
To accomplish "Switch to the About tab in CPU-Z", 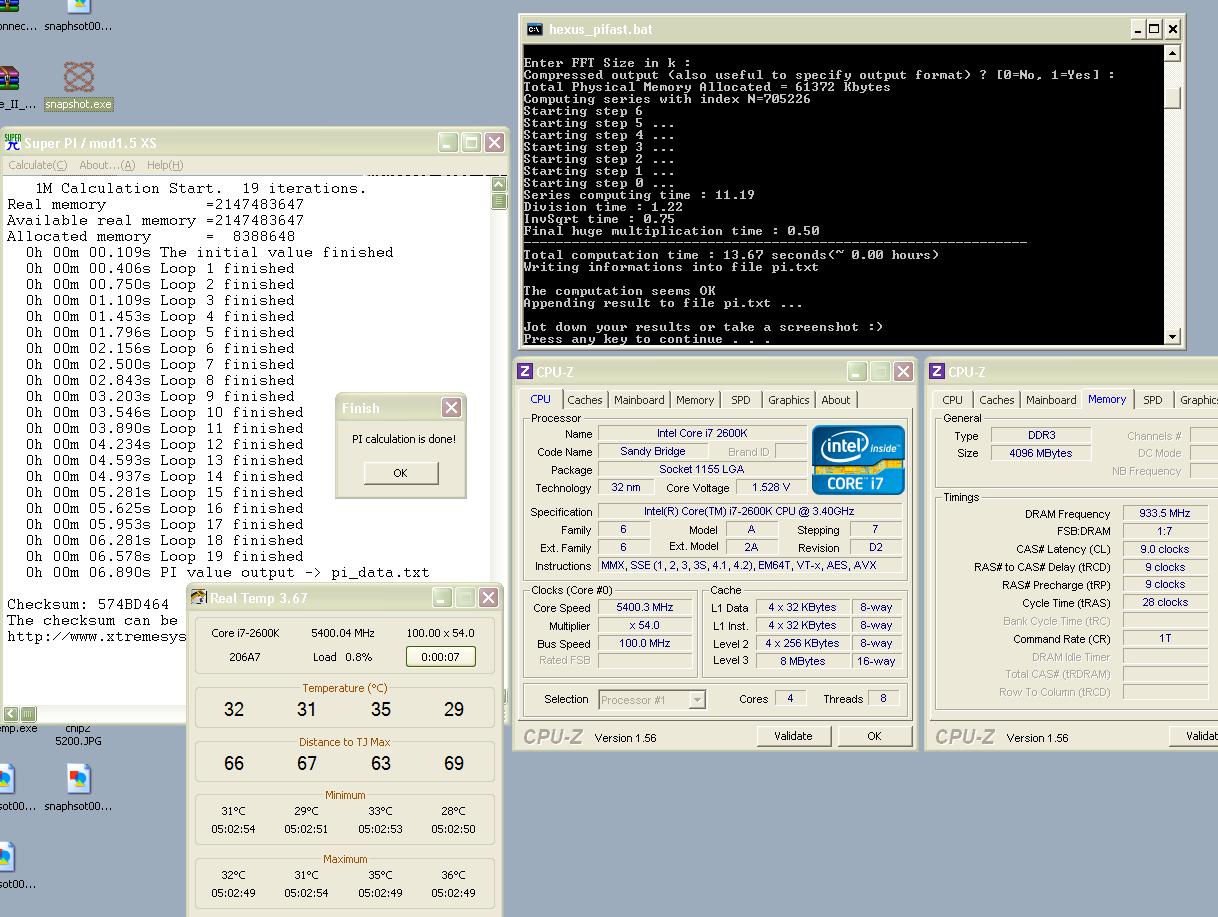I will [835, 400].
